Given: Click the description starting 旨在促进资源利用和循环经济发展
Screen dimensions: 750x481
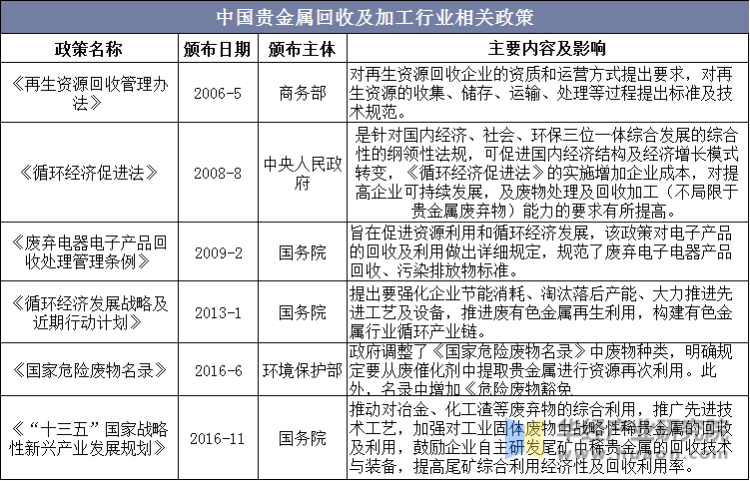Looking at the screenshot, I should (x=541, y=252).
